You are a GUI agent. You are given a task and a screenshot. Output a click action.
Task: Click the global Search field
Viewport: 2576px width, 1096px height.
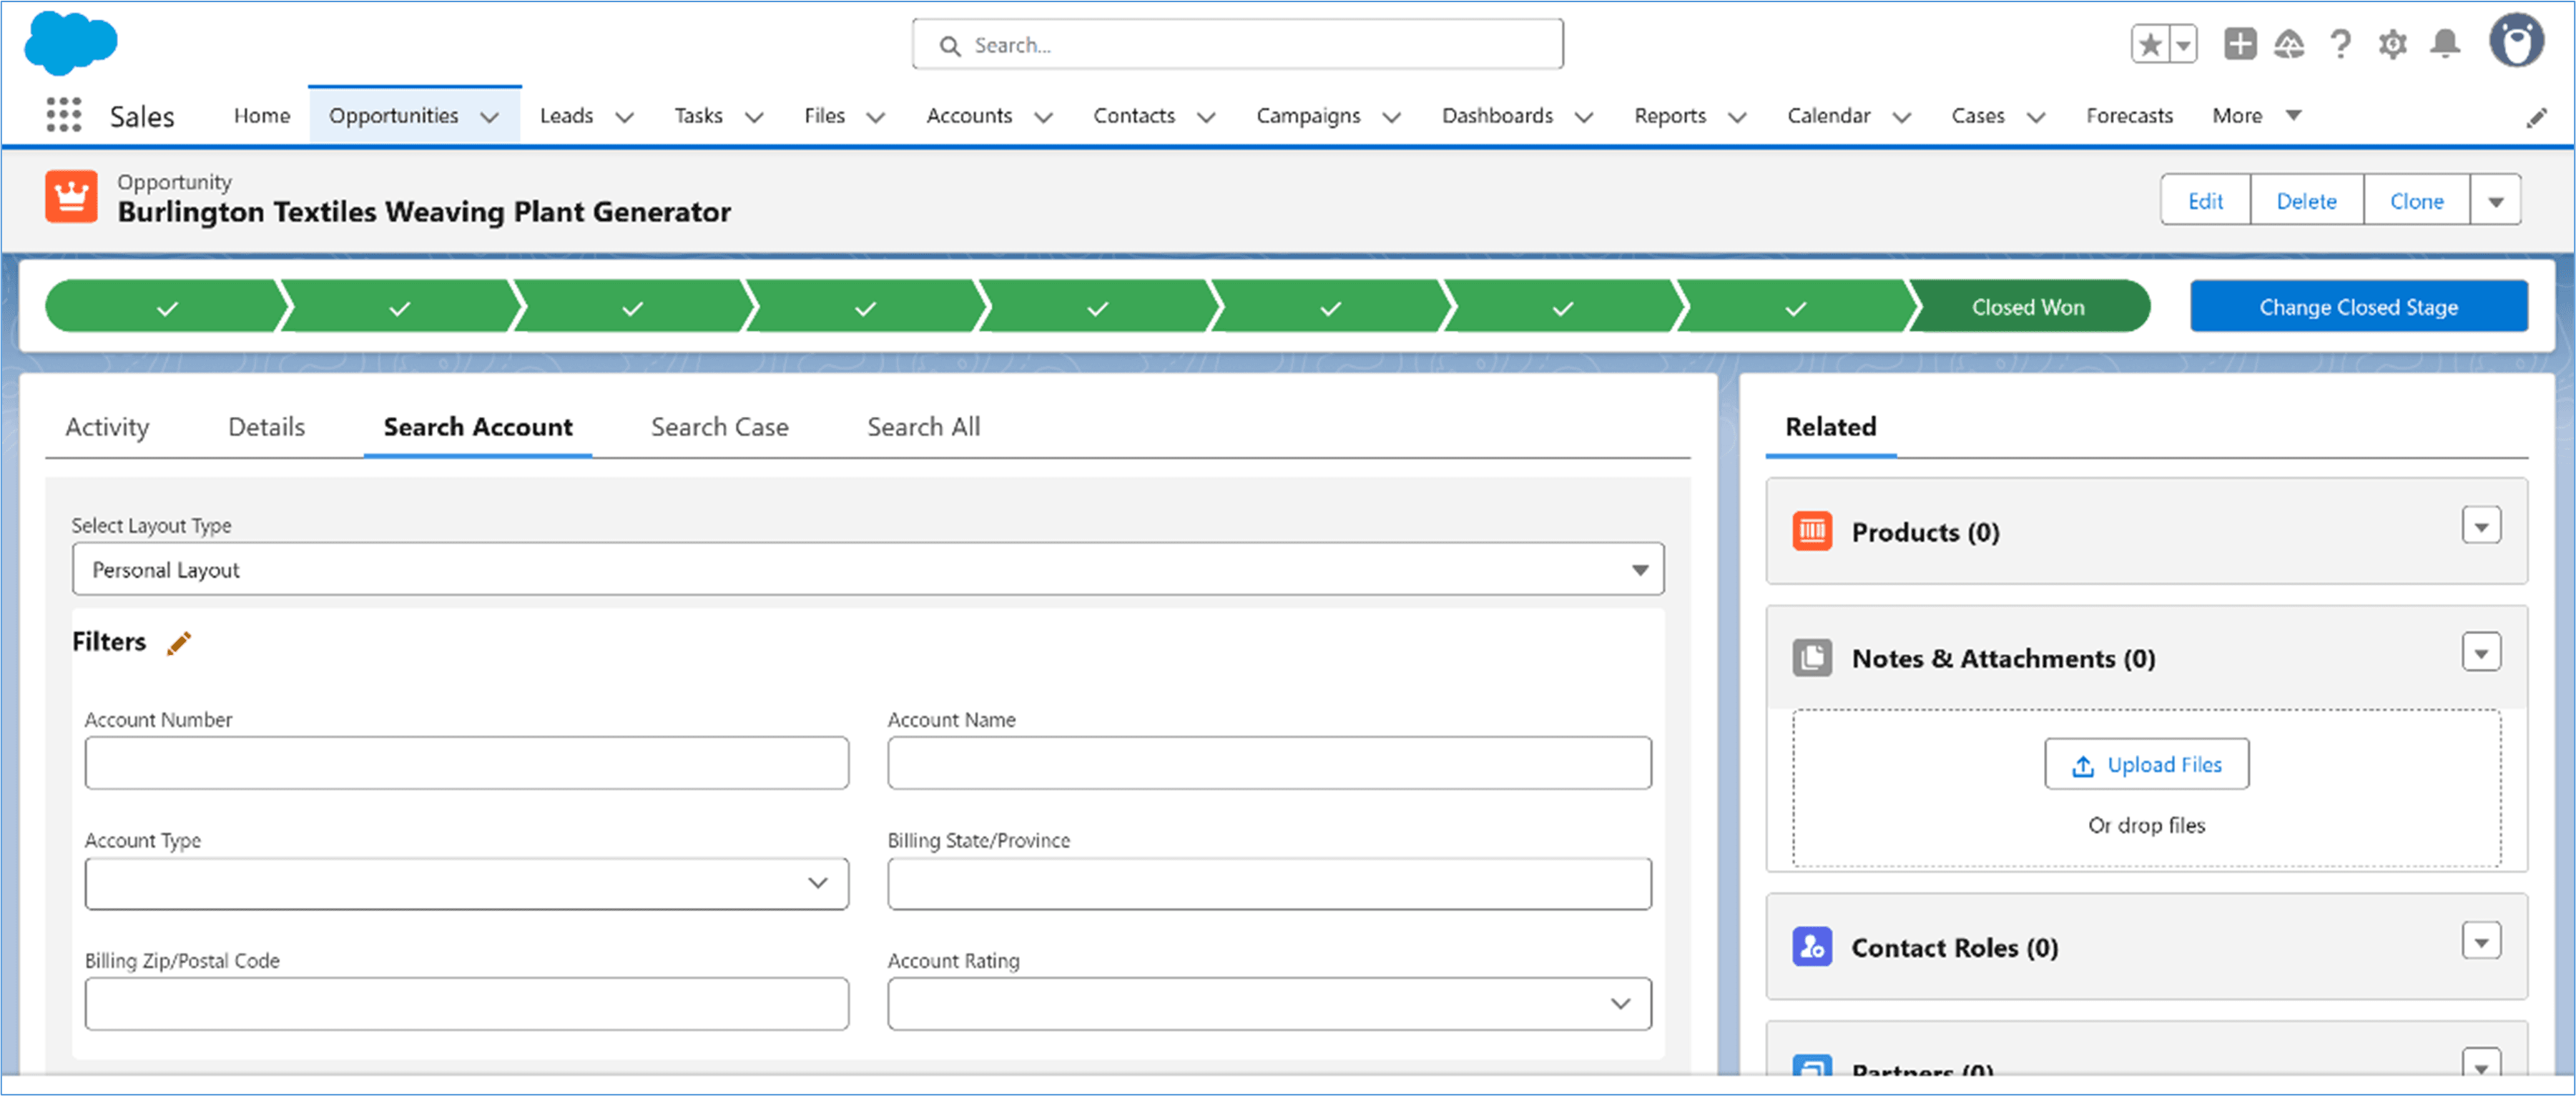pyautogui.click(x=1237, y=45)
